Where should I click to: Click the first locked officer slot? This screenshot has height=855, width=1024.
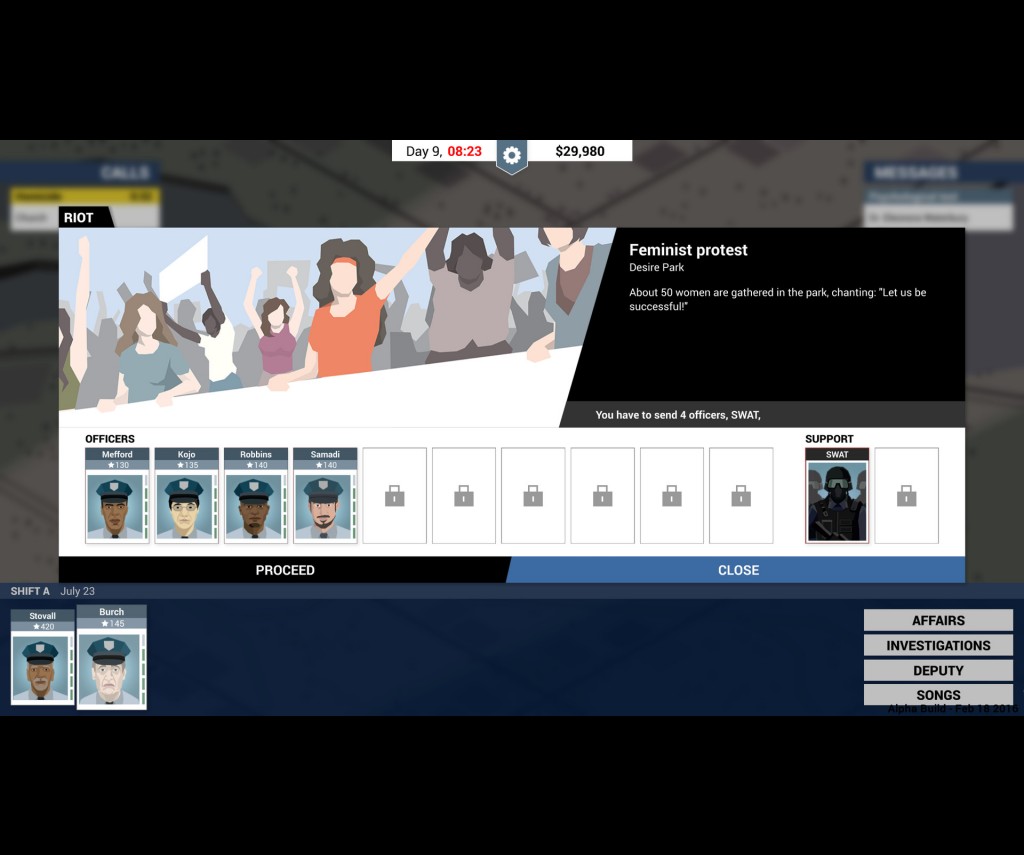point(394,496)
